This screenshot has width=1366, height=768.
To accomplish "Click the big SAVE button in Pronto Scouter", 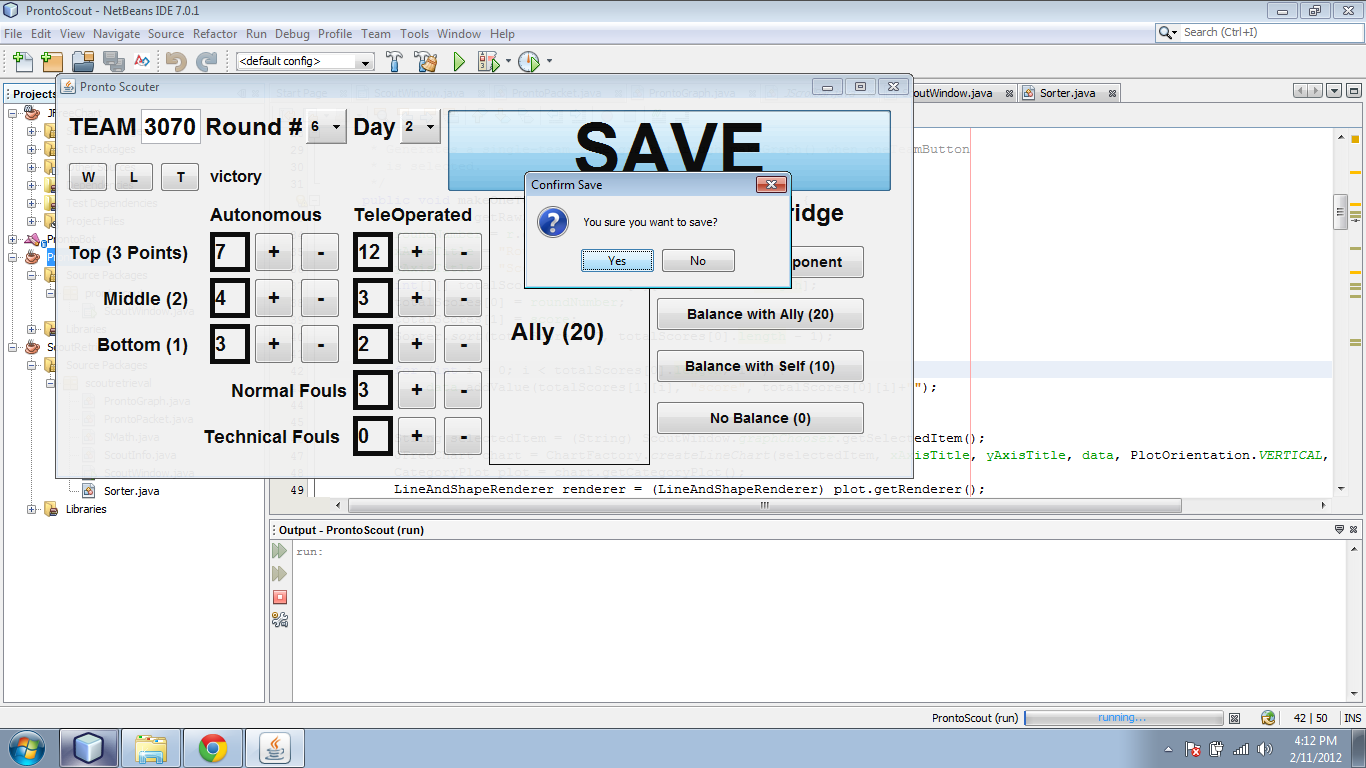I will (x=669, y=149).
